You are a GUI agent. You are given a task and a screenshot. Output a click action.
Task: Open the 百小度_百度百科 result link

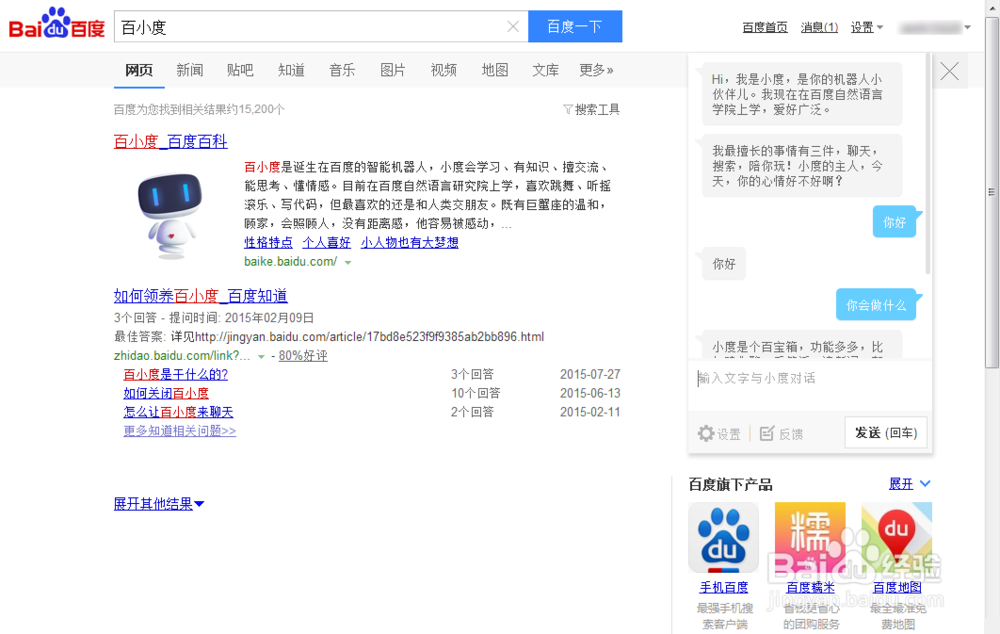point(170,141)
